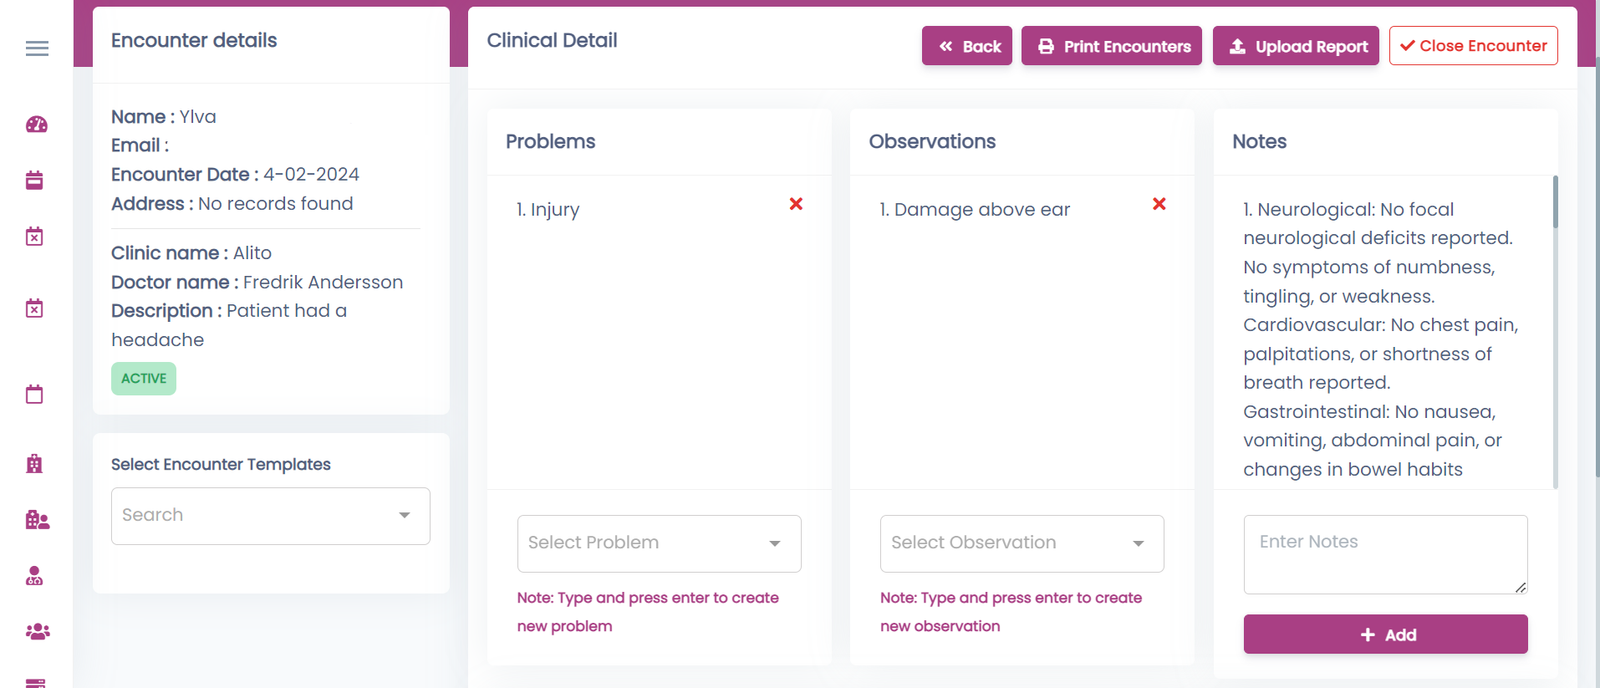Viewport: 1600px width, 688px height.
Task: Open the hamburger menu icon
Action: point(37,48)
